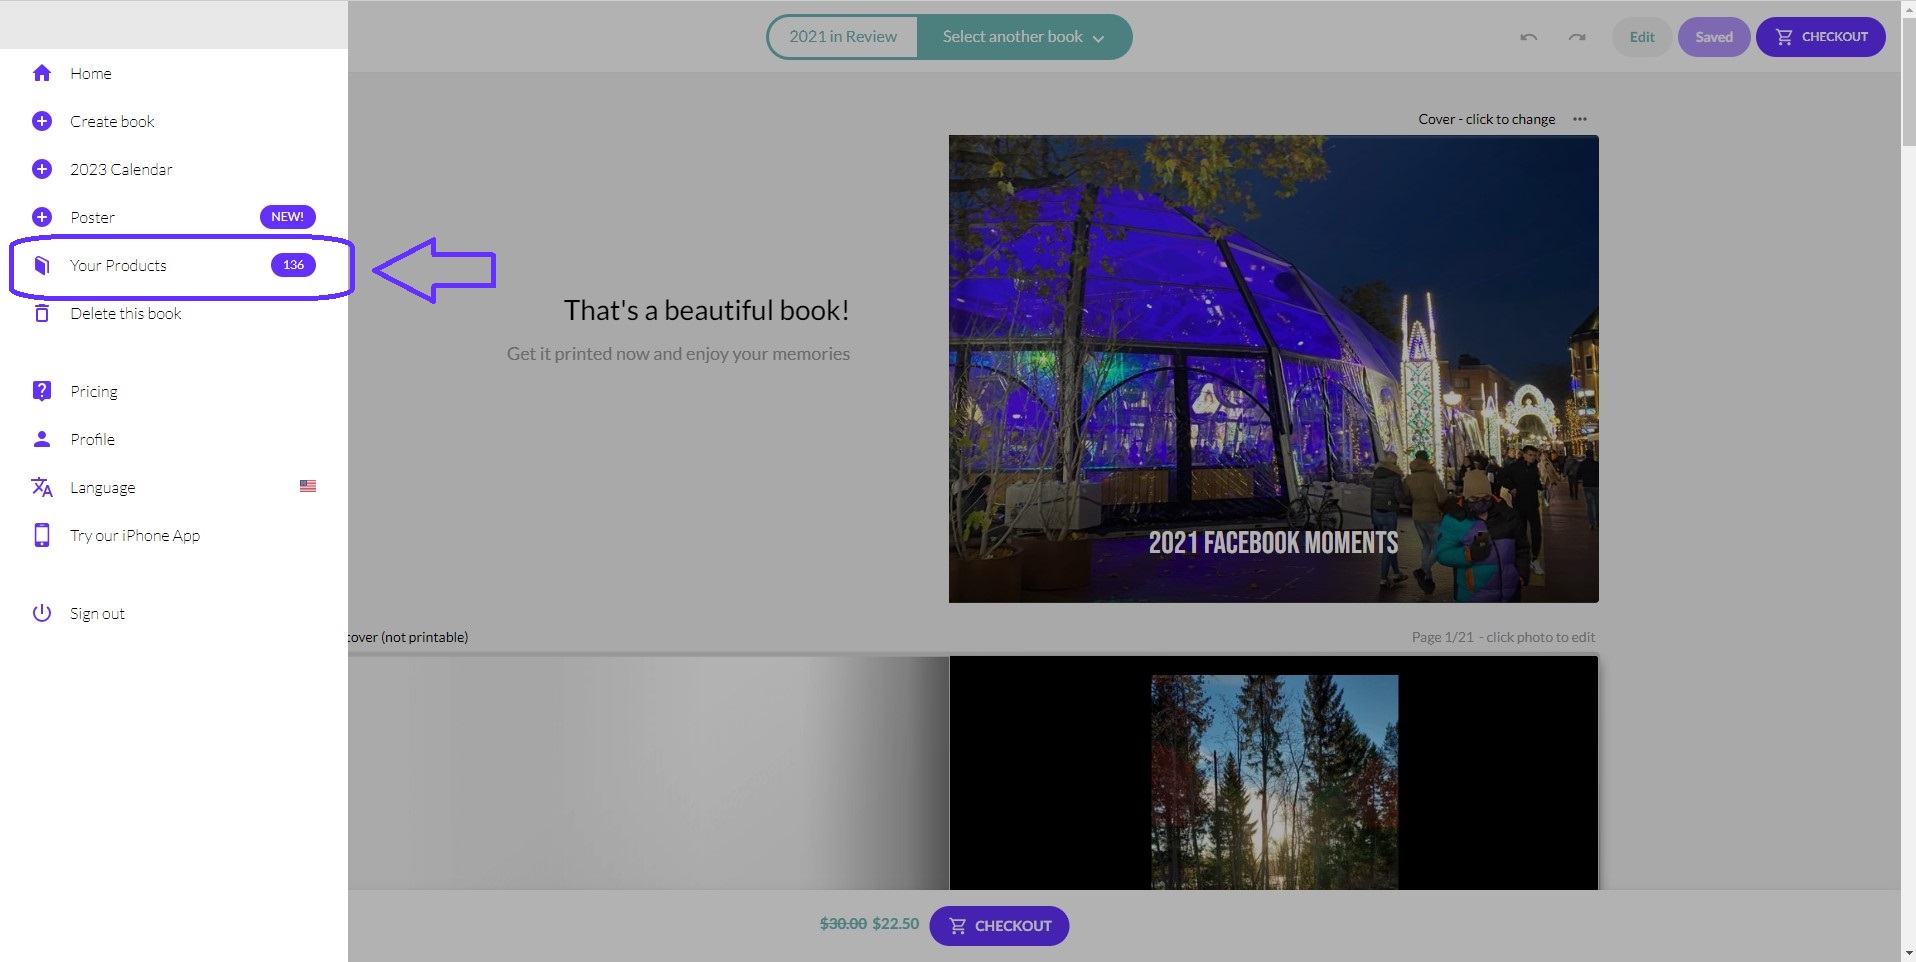Click the Edit button in header
1916x962 pixels.
coord(1642,37)
